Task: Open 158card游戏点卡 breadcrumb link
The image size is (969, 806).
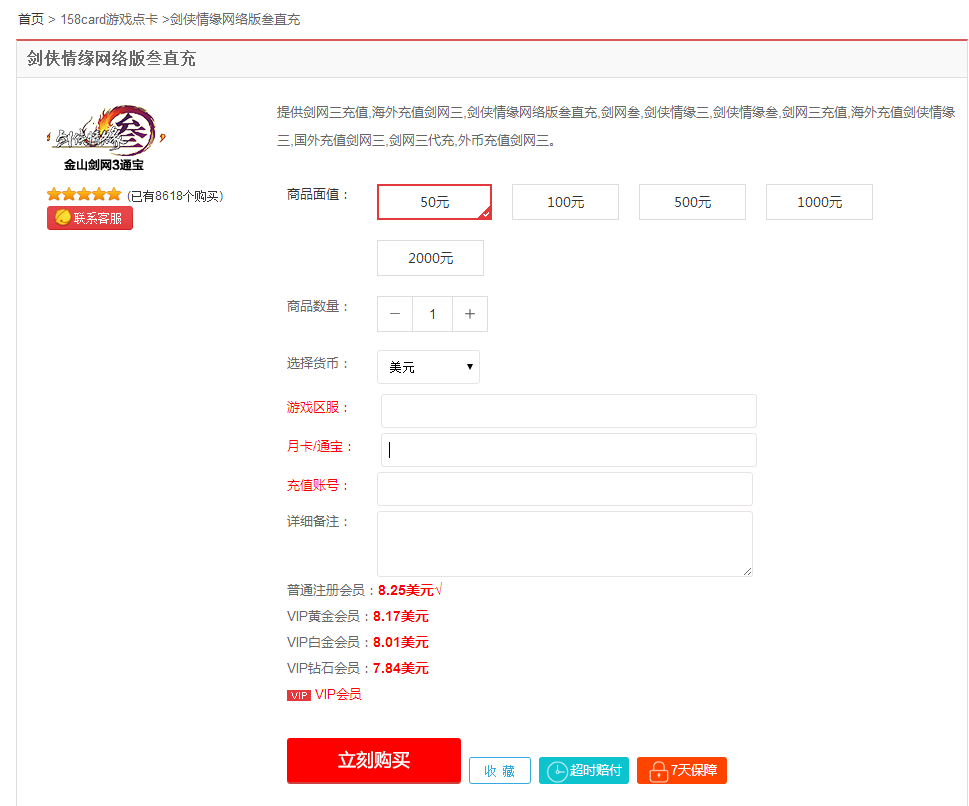Action: 109,19
